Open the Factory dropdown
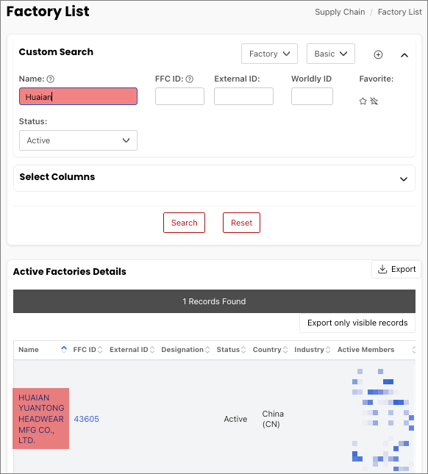Image resolution: width=428 pixels, height=474 pixels. 269,54
